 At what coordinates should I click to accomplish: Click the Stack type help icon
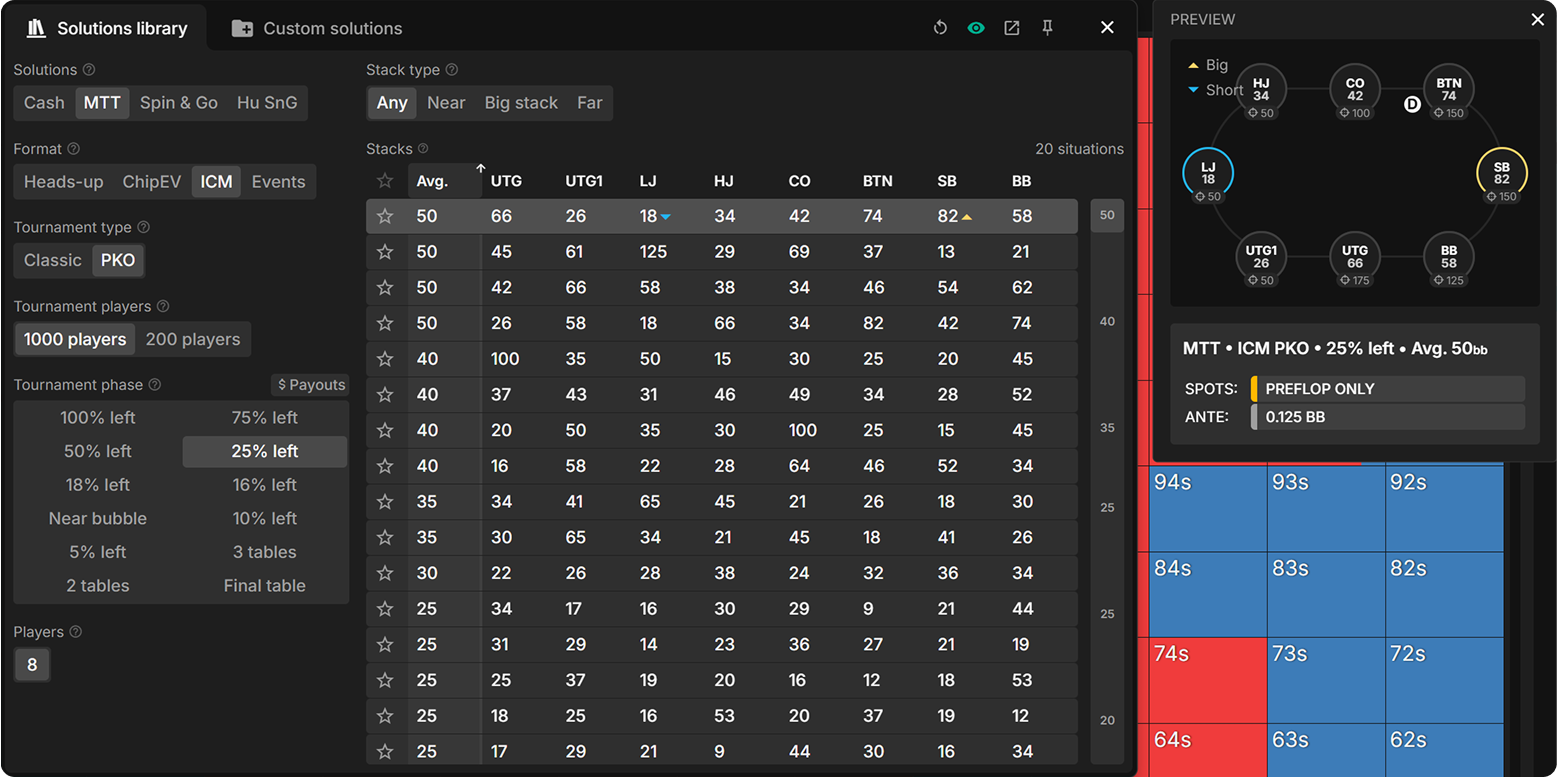451,70
